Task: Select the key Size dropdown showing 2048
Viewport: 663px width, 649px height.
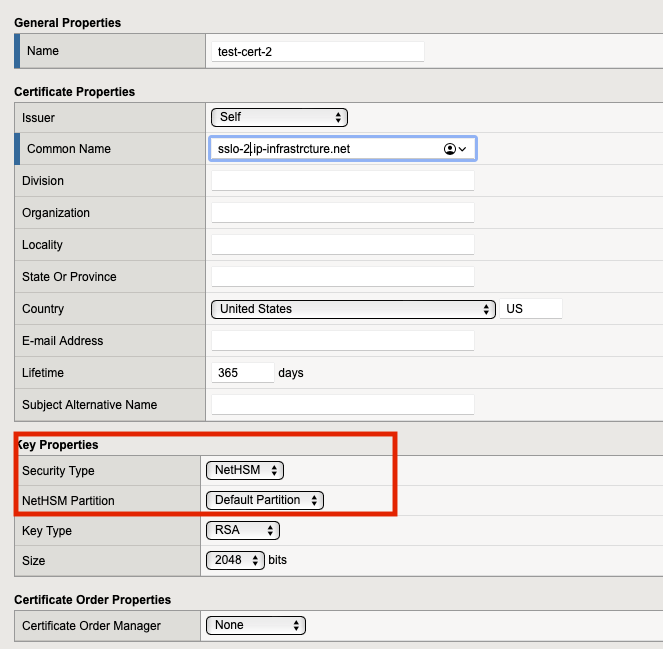Action: [x=236, y=560]
